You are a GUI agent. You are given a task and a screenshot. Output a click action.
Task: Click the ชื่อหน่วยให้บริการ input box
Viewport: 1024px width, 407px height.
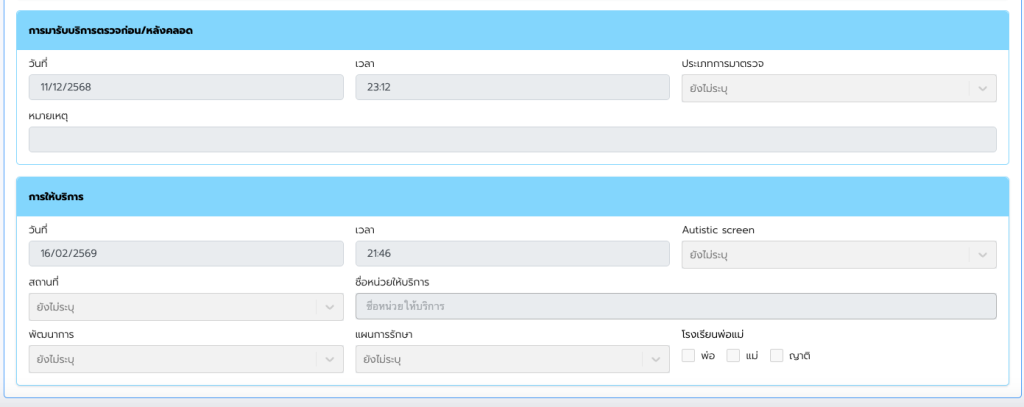(675, 306)
